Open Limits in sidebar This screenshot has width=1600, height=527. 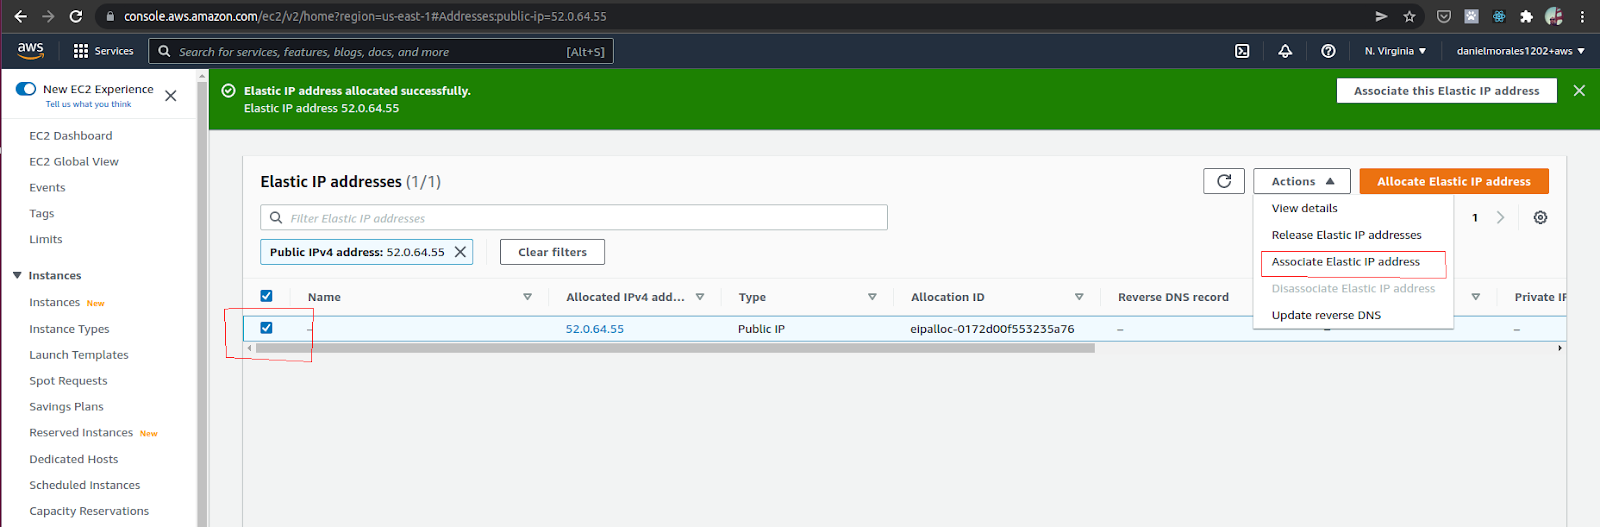(46, 240)
